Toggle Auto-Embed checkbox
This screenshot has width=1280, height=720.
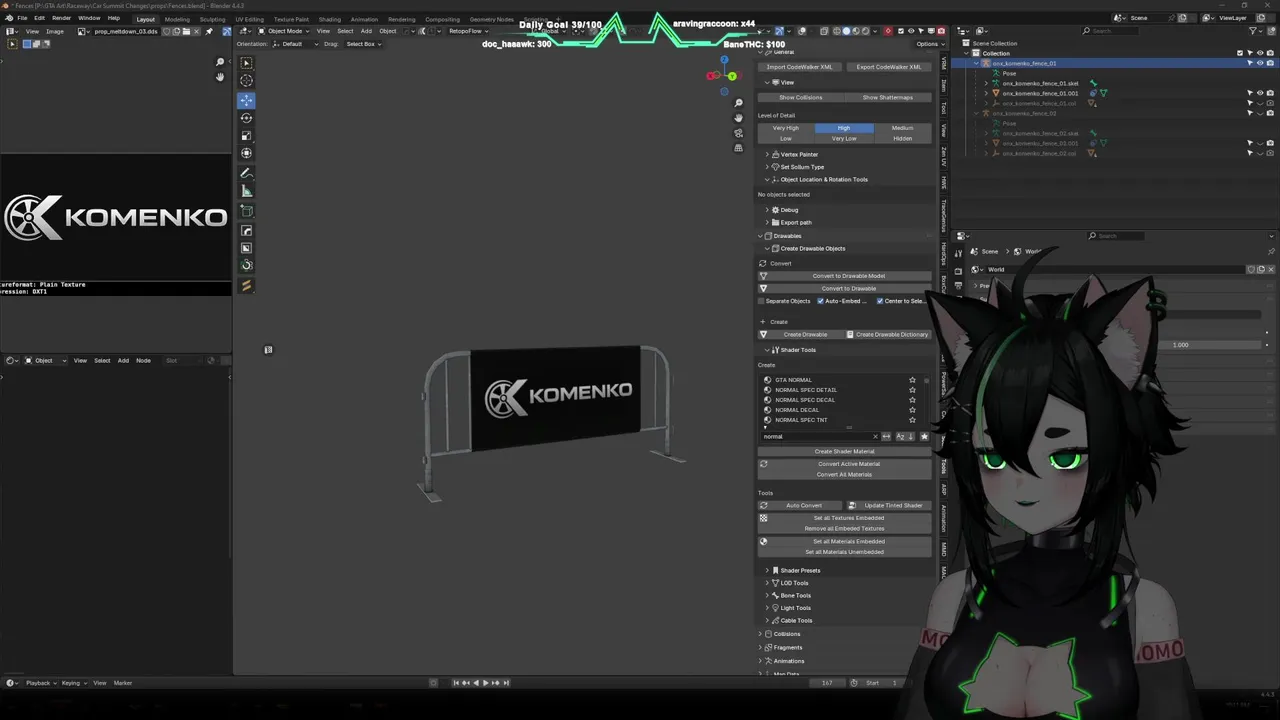[821, 301]
